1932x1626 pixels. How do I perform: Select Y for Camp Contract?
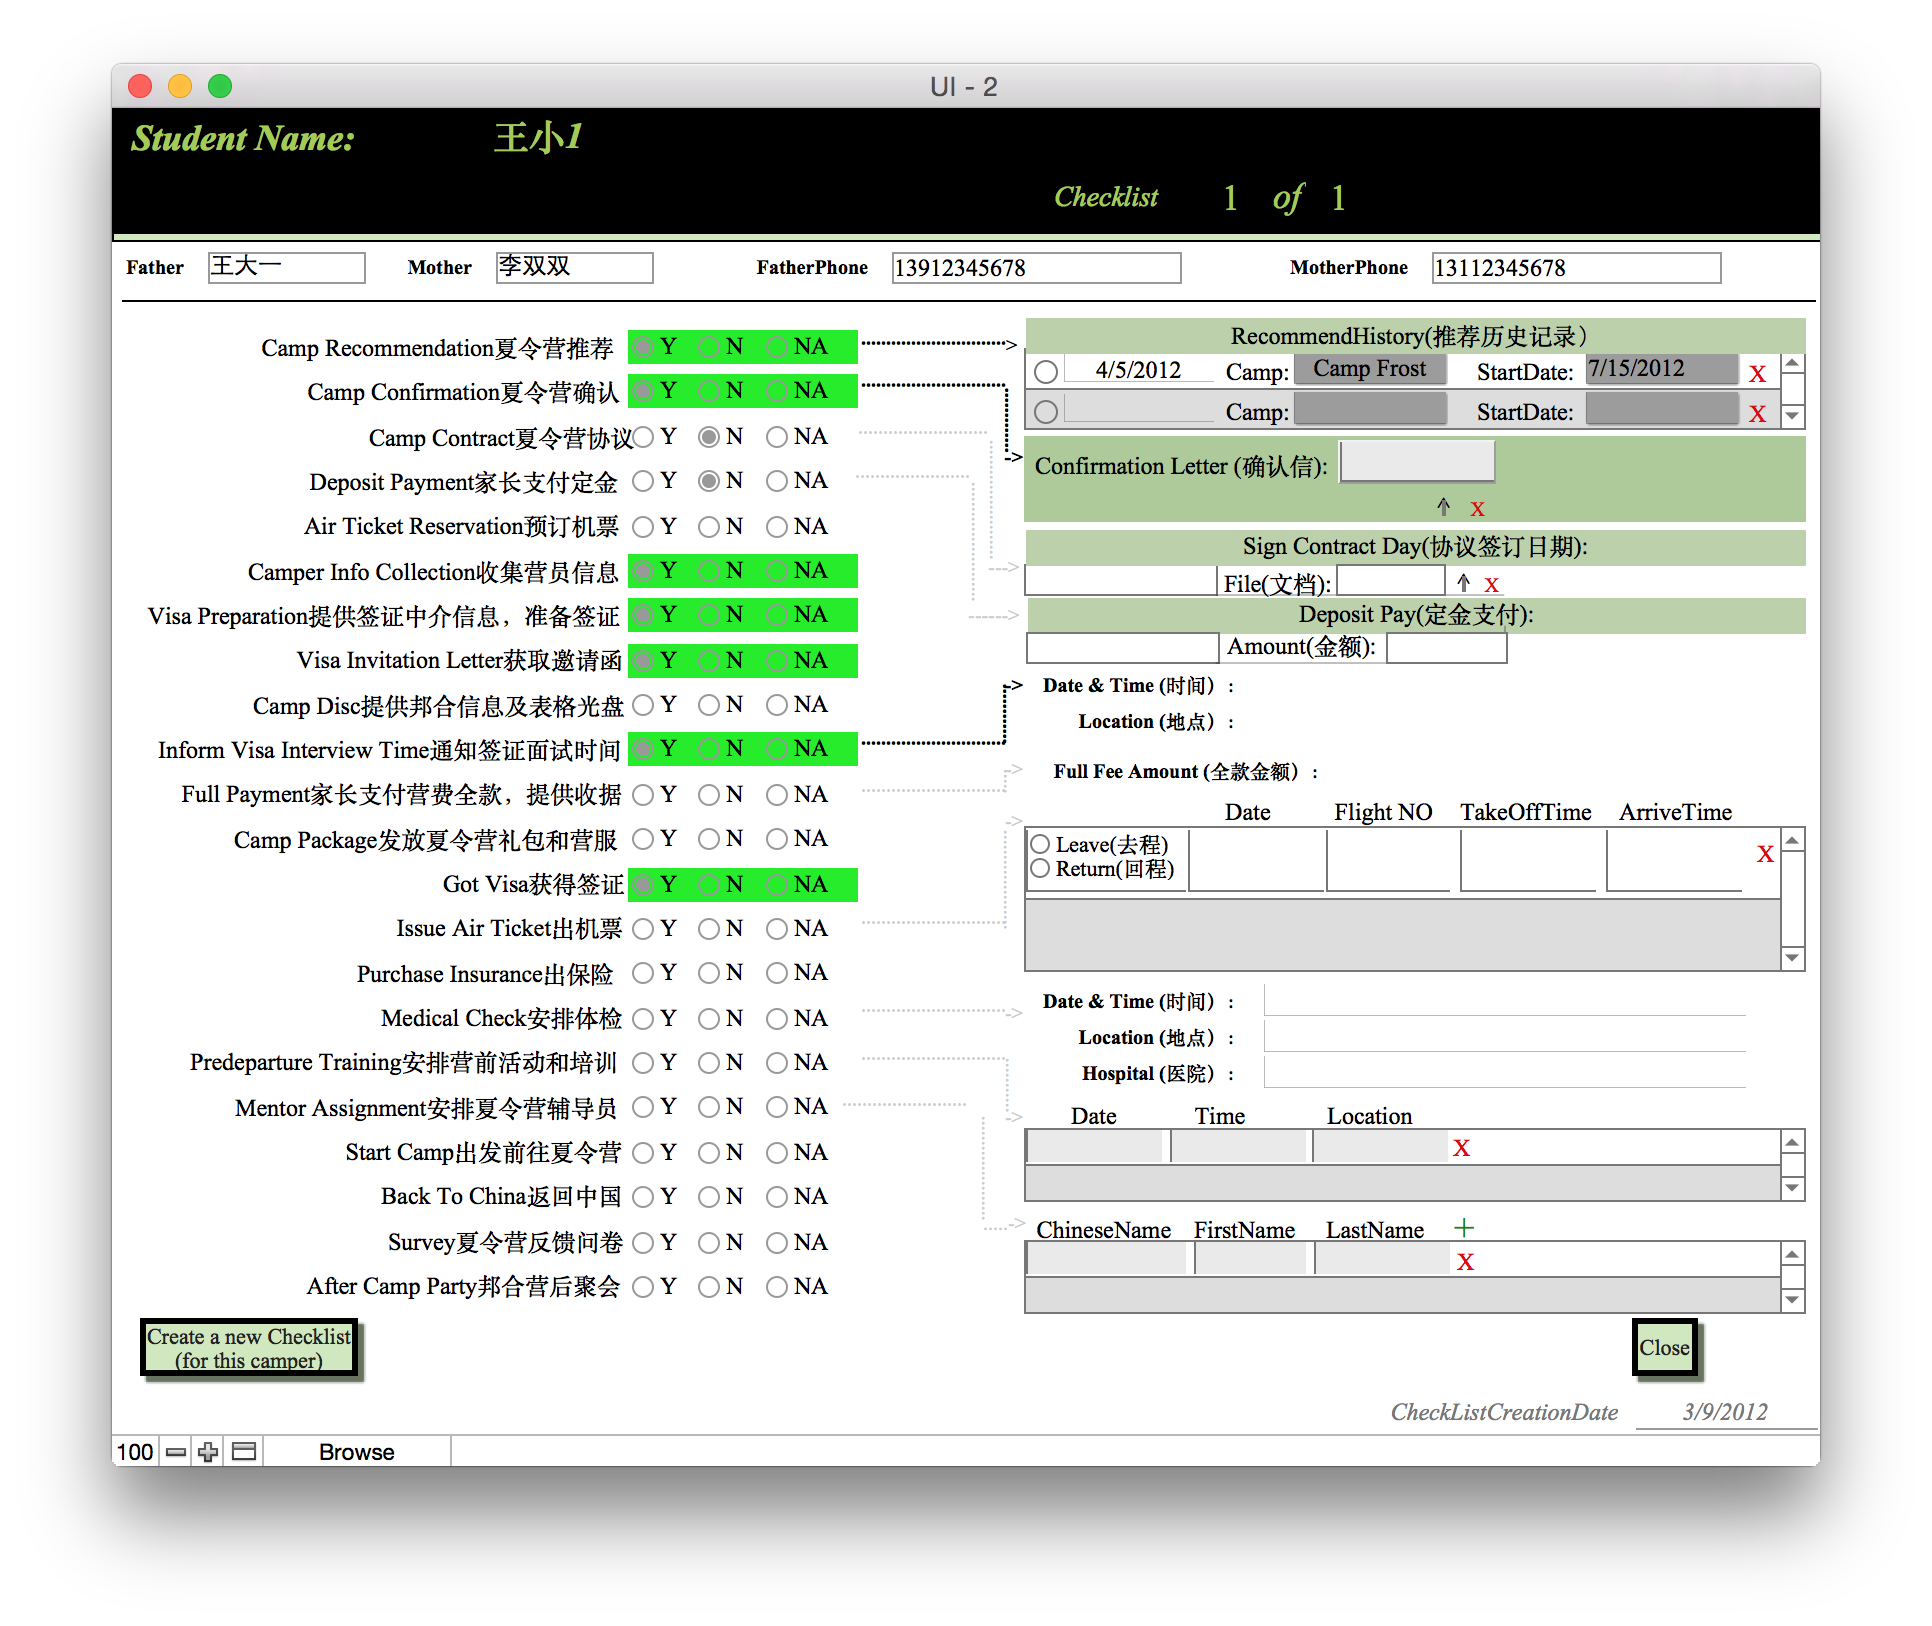644,437
